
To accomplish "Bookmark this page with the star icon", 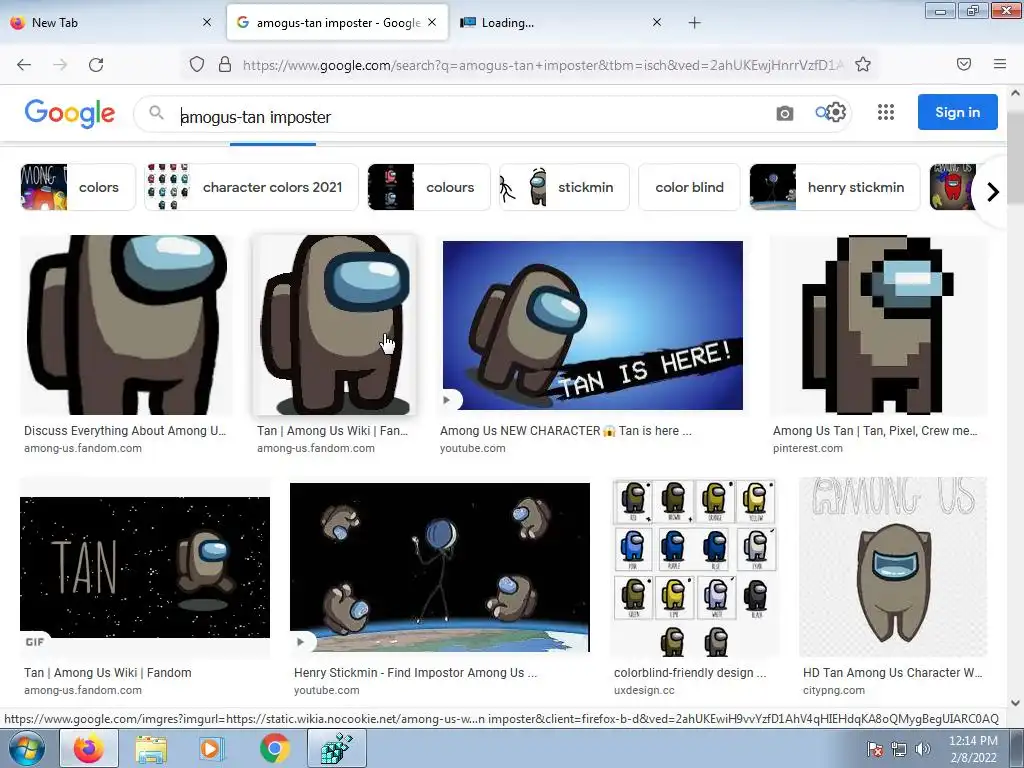I will [863, 64].
